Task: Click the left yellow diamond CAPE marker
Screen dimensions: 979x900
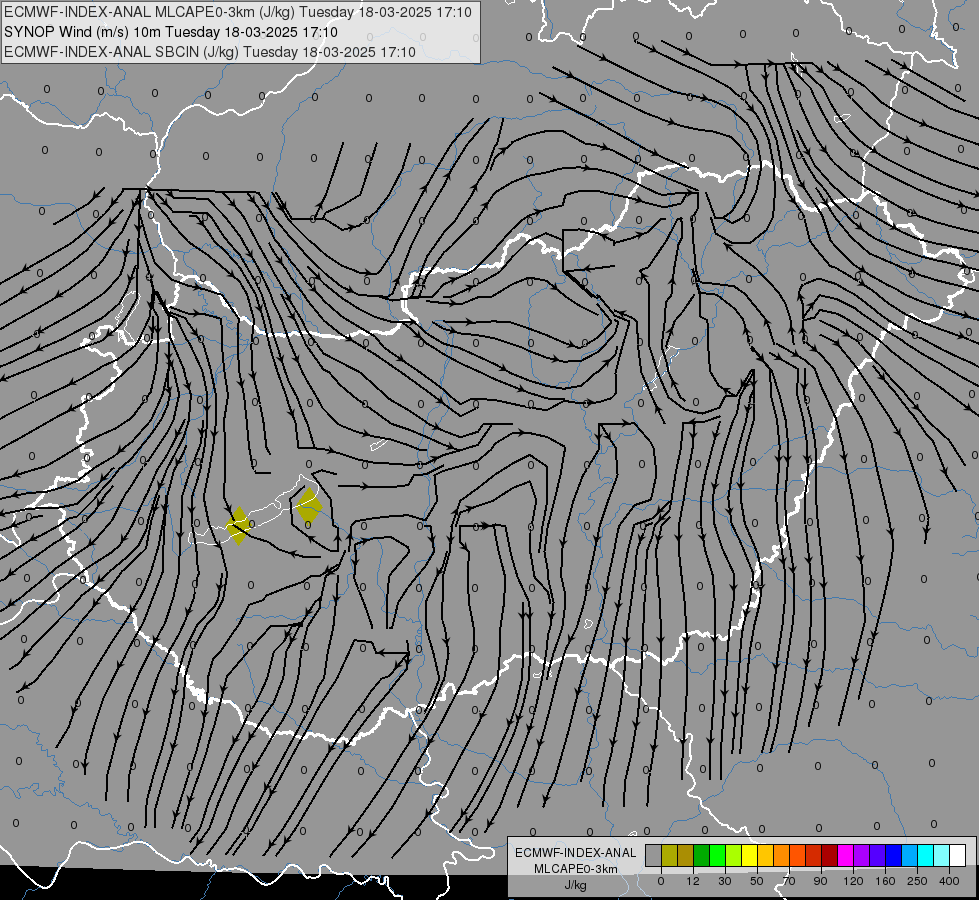Action: click(239, 526)
